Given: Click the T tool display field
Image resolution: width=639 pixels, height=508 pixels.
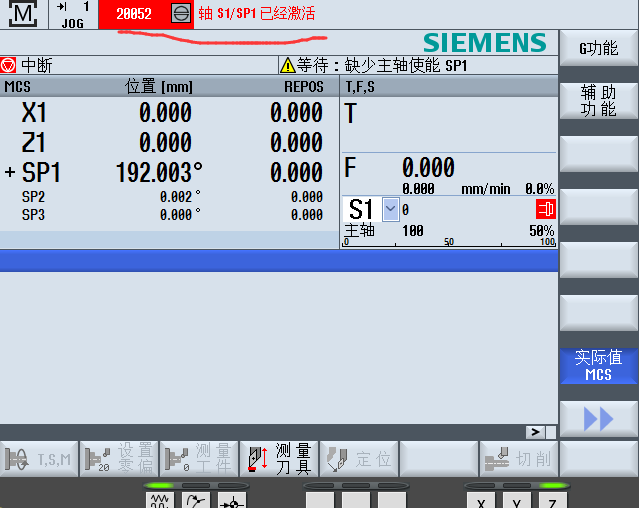Looking at the screenshot, I should point(449,125).
